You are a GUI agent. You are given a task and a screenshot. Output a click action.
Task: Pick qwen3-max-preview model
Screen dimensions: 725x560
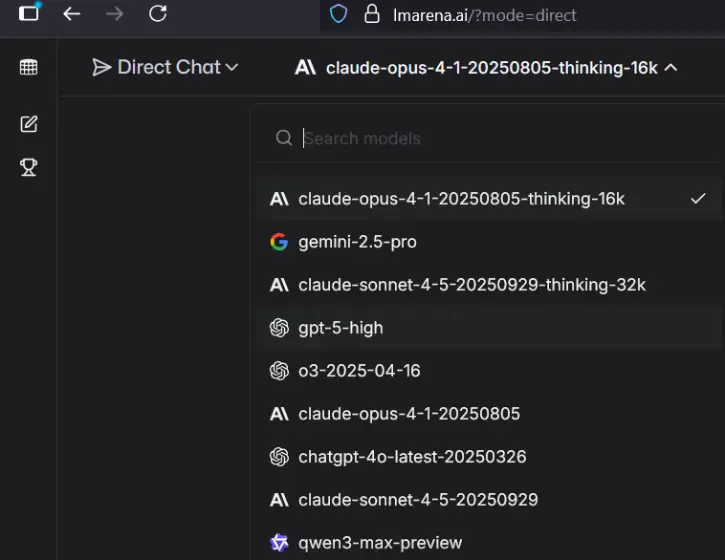tap(488, 542)
